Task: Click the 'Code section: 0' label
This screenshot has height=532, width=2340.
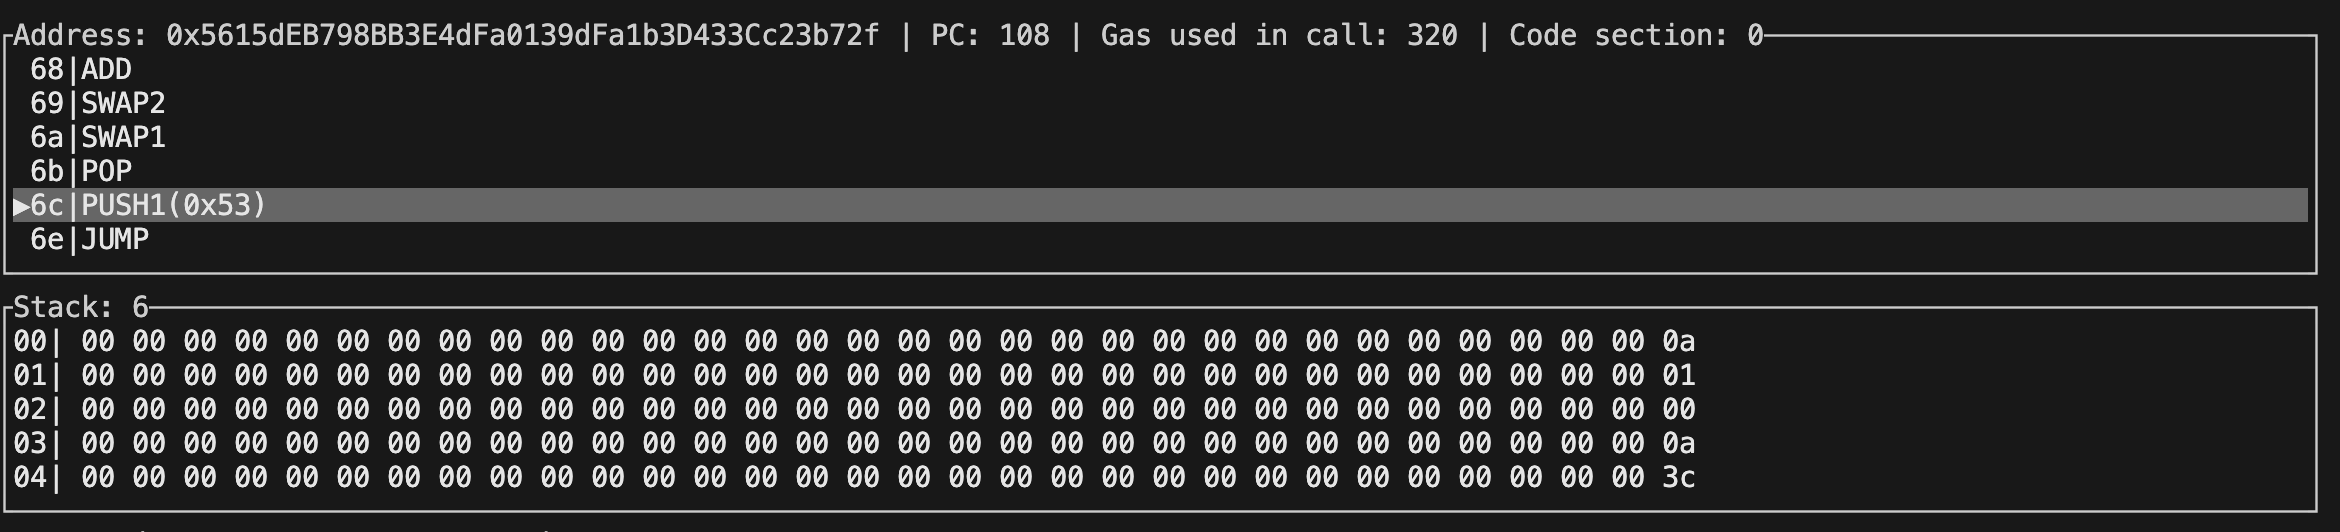Action: coord(1635,35)
